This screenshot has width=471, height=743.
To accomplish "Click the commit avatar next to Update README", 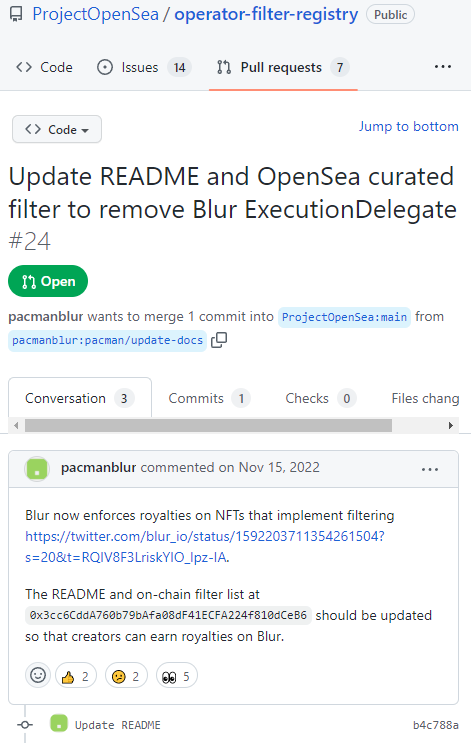I will [x=59, y=724].
